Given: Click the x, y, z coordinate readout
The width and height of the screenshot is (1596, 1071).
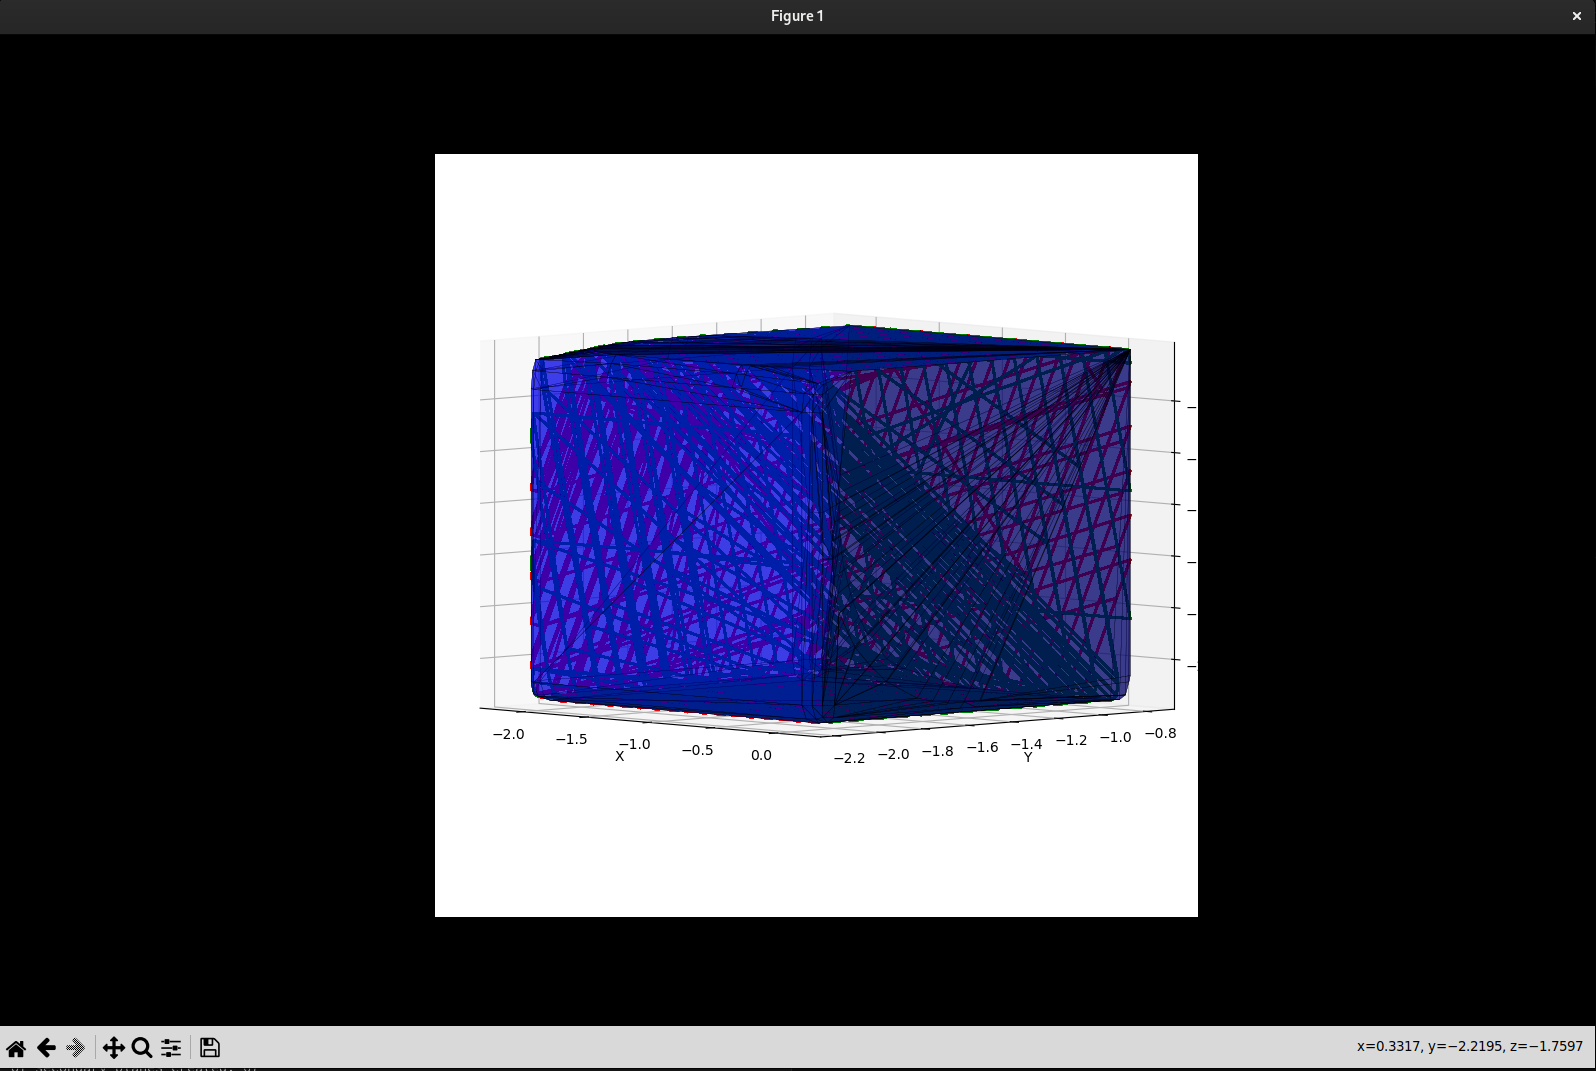Looking at the screenshot, I should (1469, 1046).
